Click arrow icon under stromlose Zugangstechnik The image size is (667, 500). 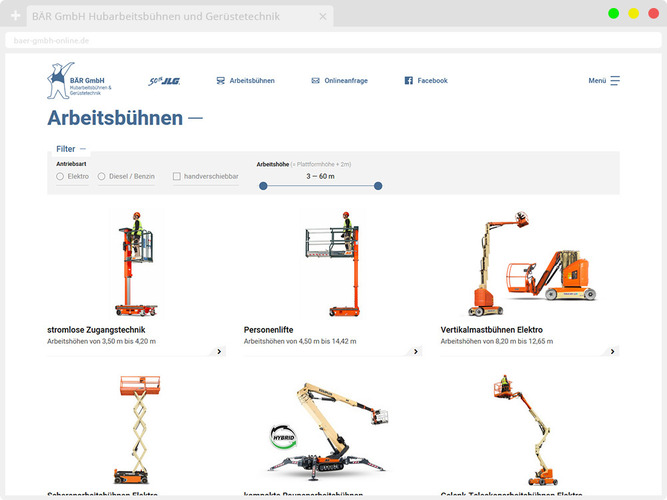219,351
